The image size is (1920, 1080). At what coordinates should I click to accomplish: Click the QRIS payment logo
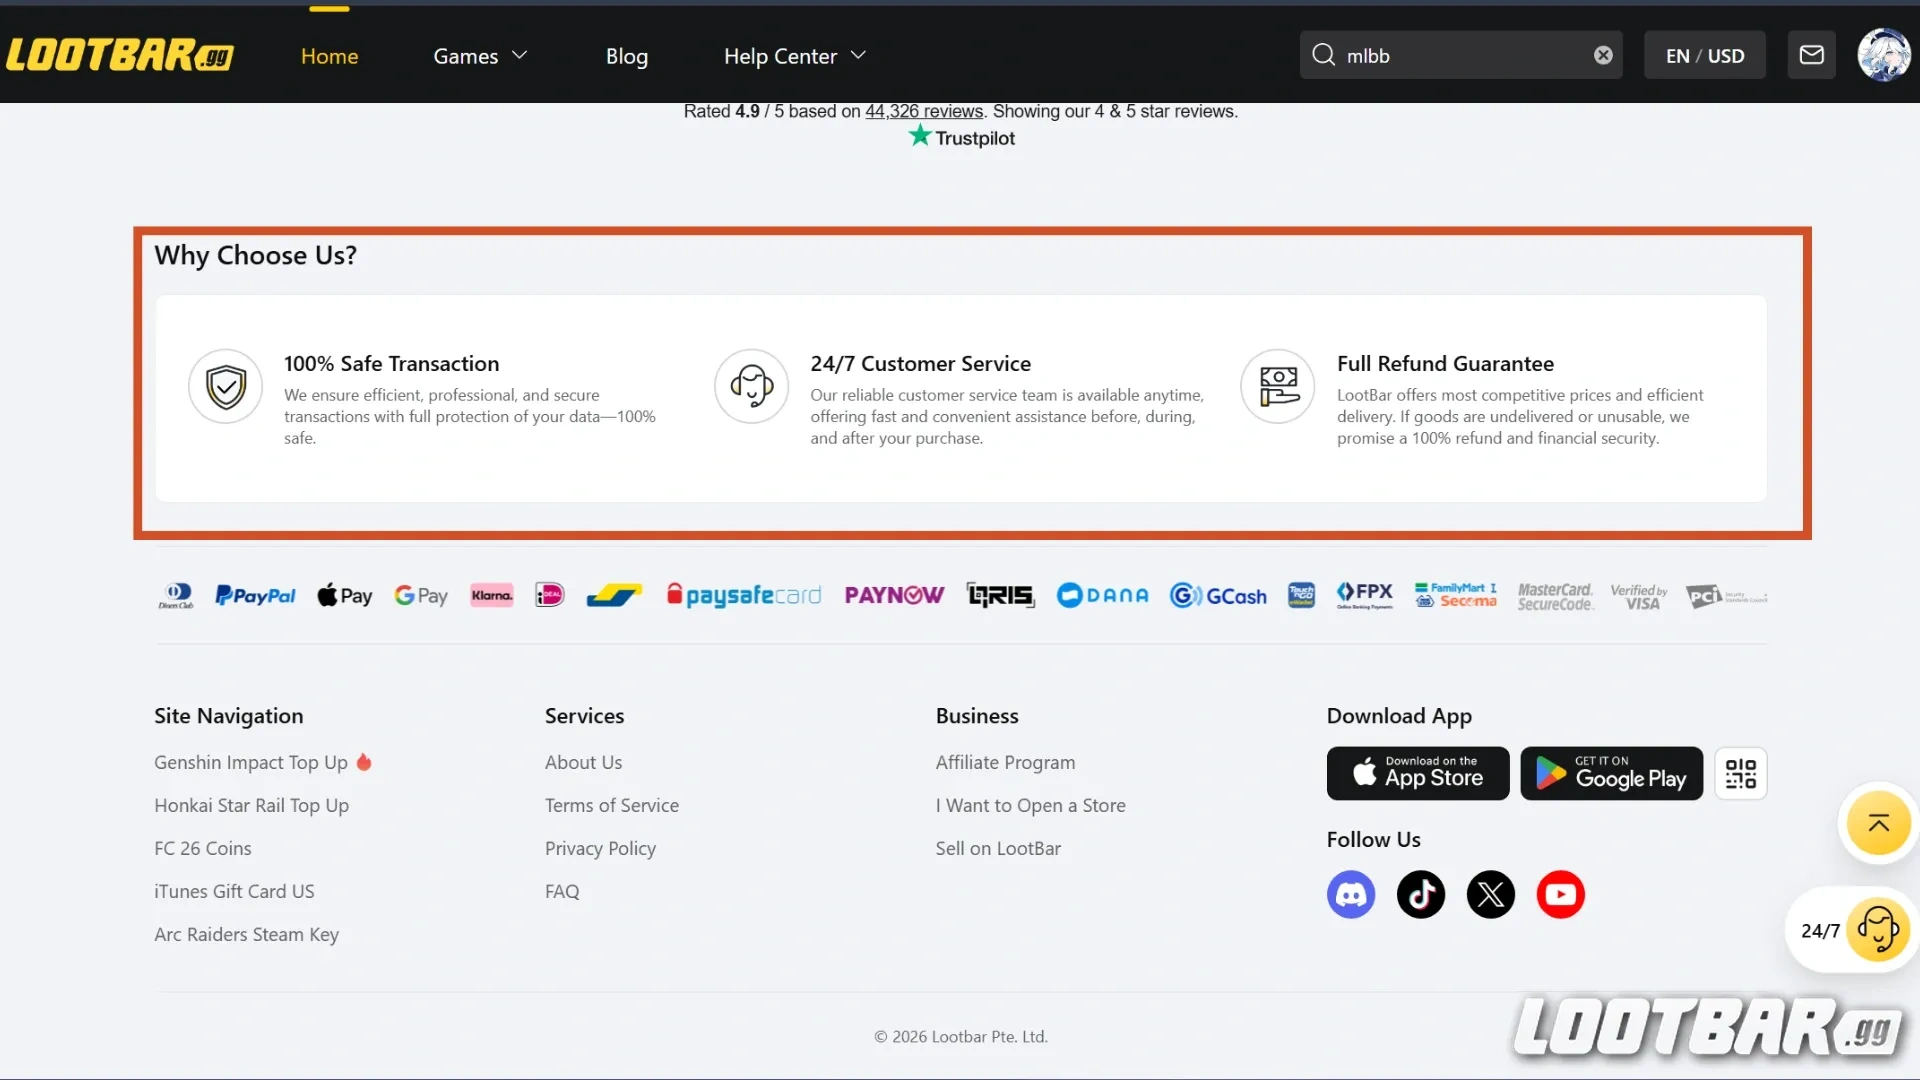[x=1000, y=596]
